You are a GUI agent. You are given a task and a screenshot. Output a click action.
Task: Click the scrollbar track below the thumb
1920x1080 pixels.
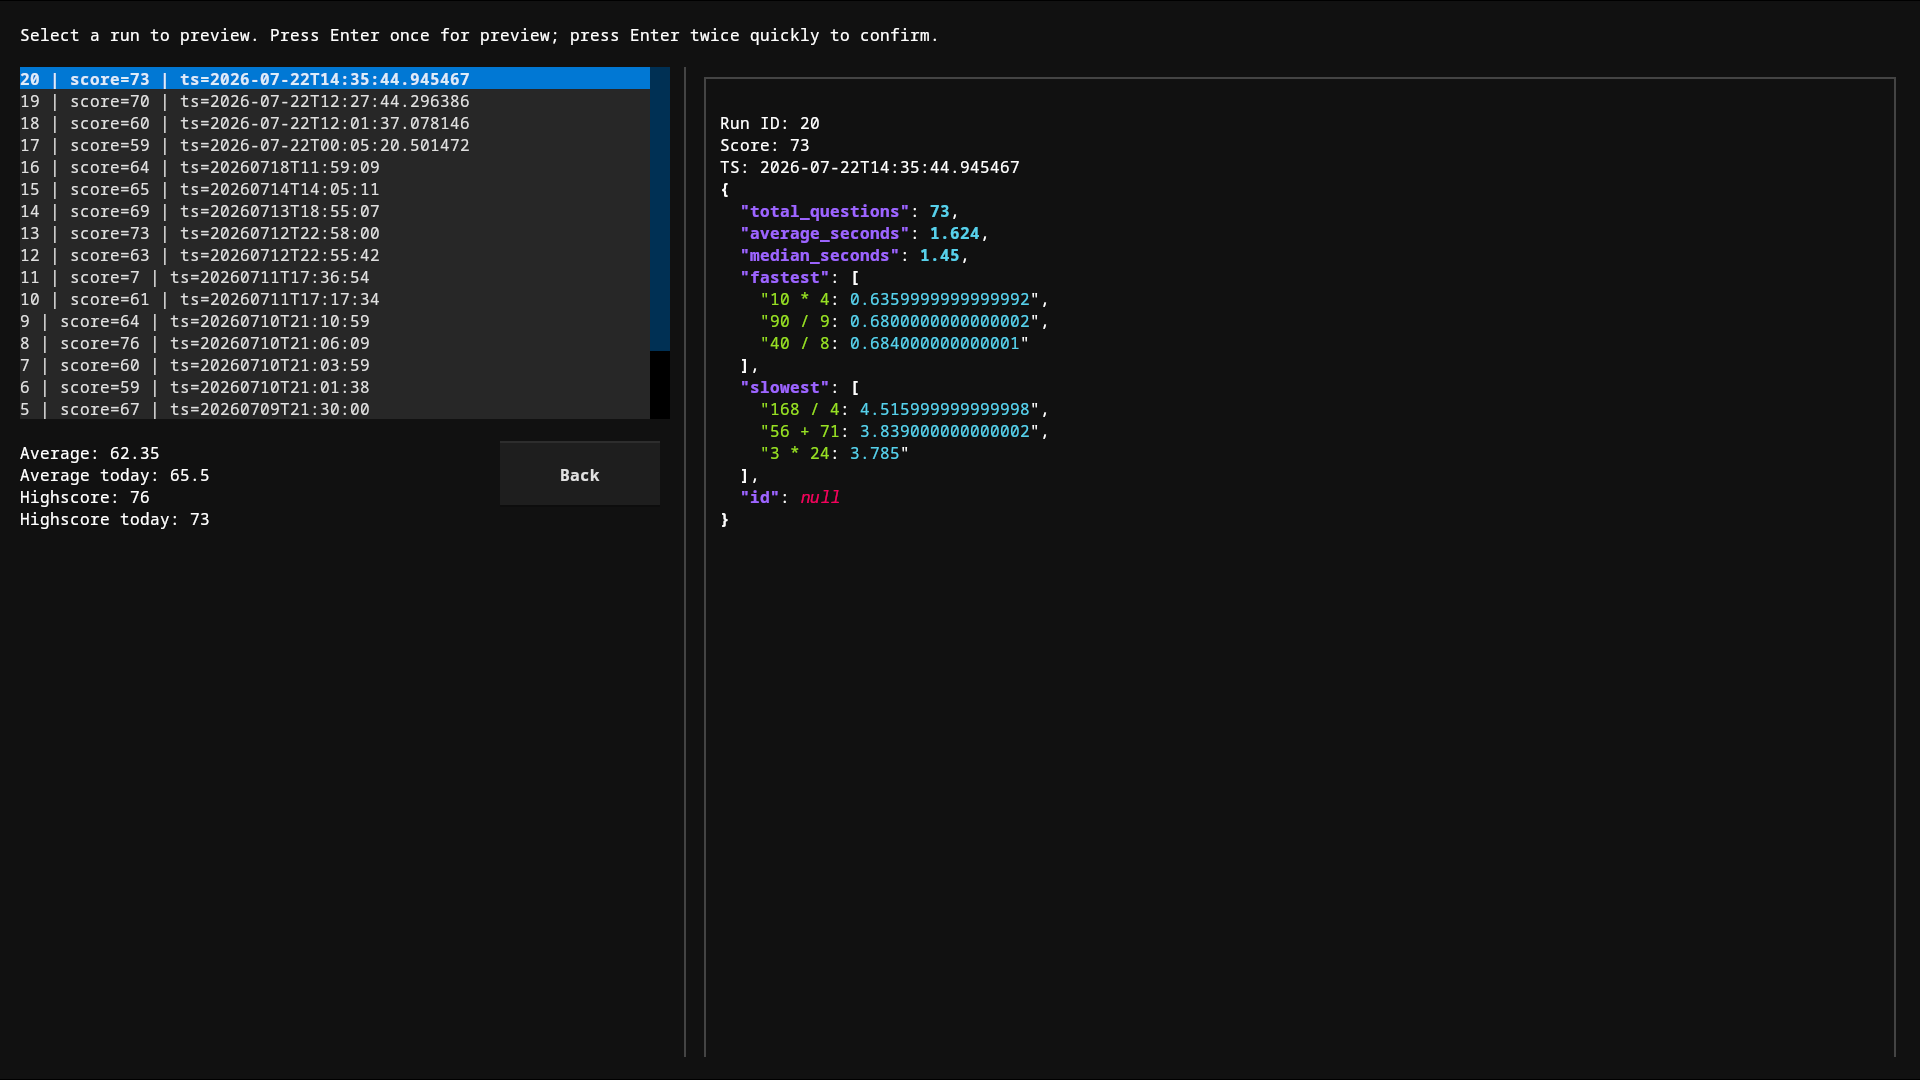tap(660, 385)
